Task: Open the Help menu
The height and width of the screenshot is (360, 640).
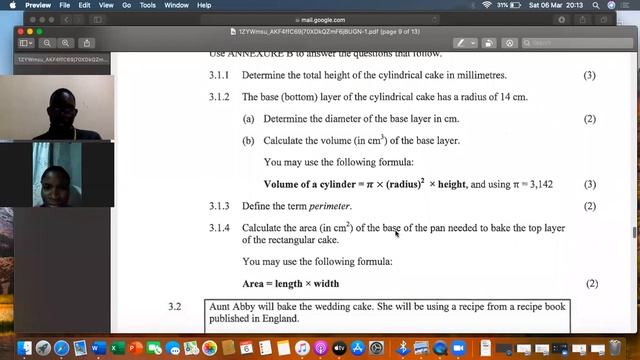Action: [204, 5]
